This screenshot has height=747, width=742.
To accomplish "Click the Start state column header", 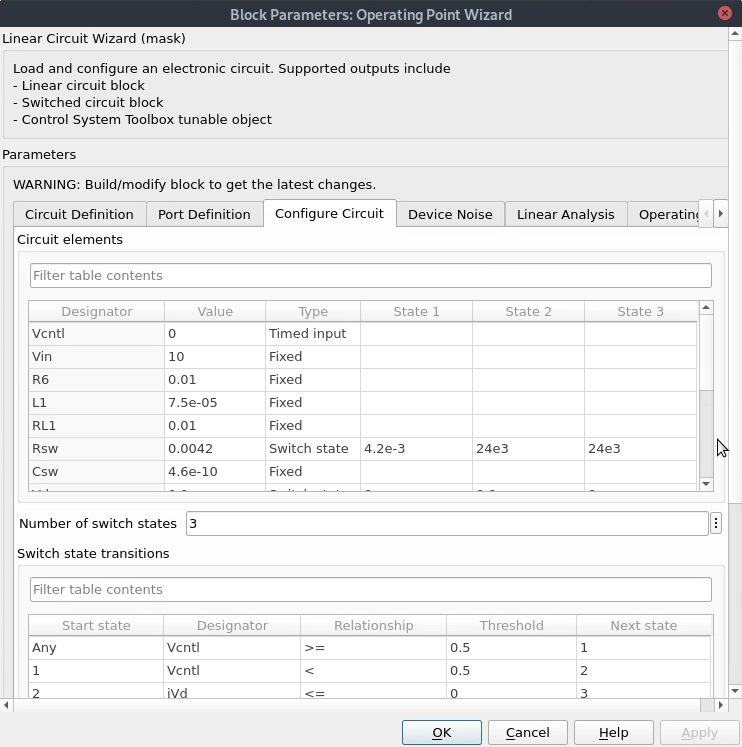I will tap(96, 626).
